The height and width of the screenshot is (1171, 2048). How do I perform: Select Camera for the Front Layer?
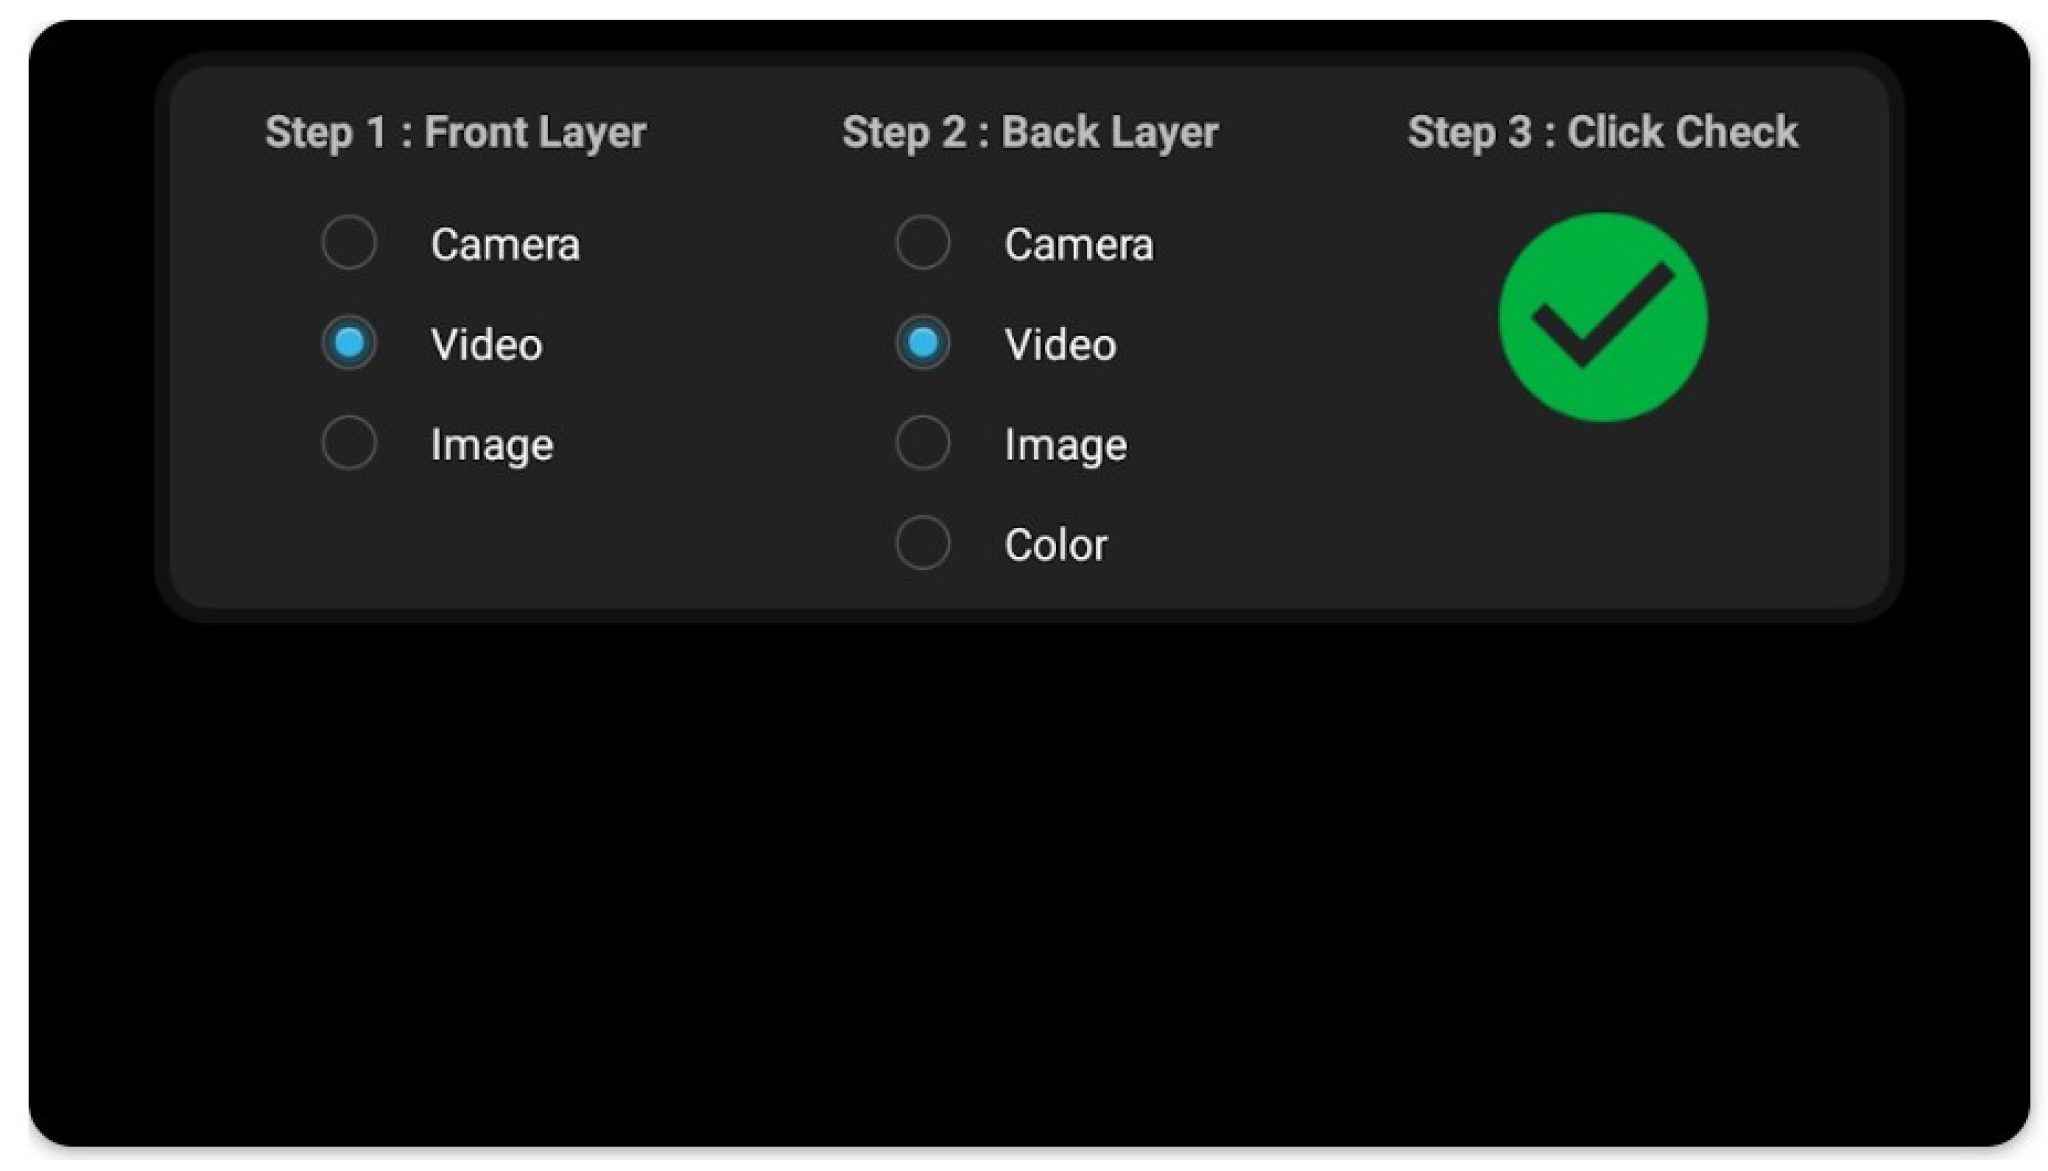coord(349,243)
